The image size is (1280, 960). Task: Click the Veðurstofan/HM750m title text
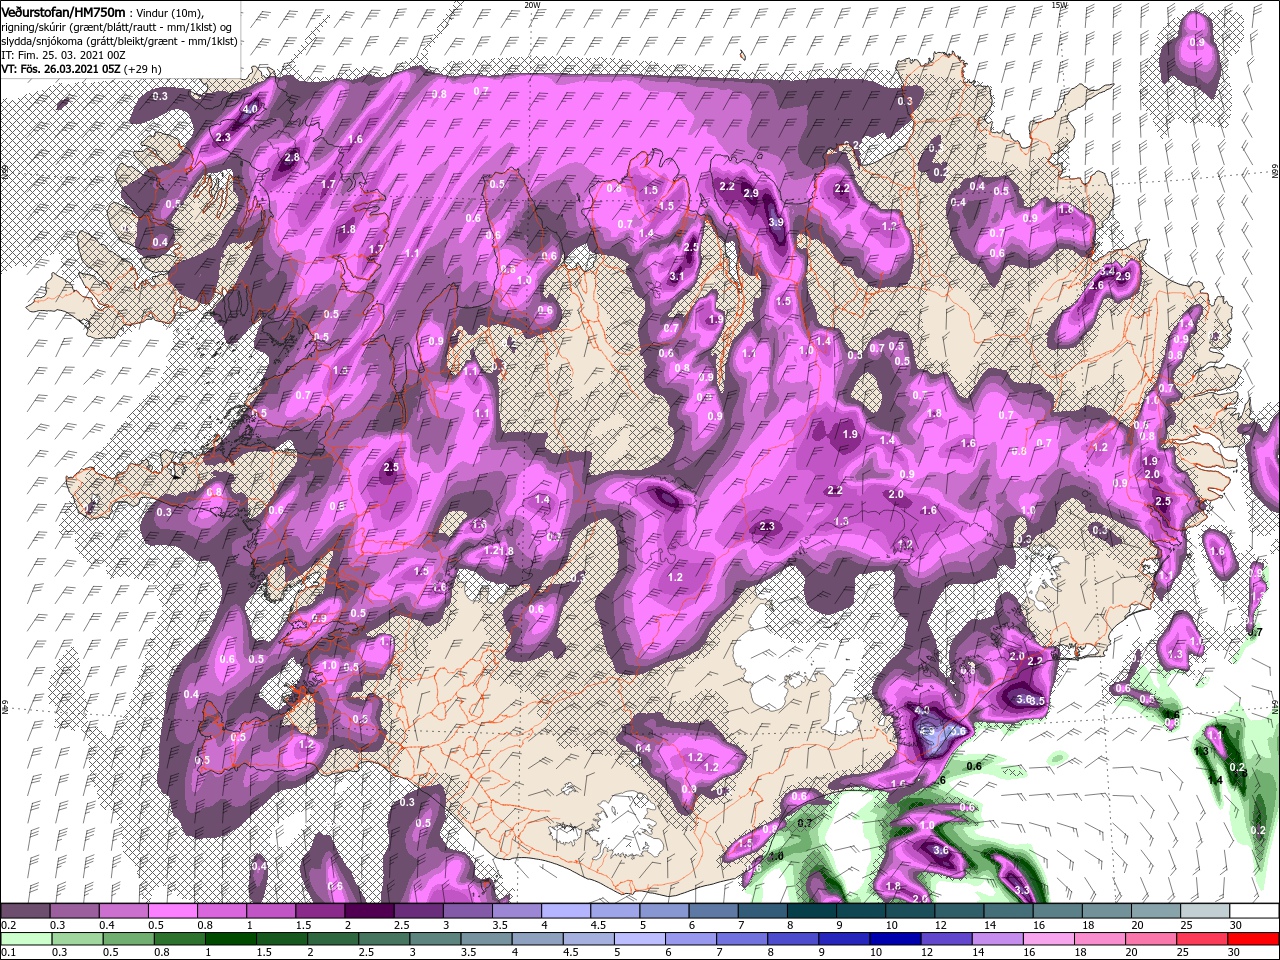(63, 11)
